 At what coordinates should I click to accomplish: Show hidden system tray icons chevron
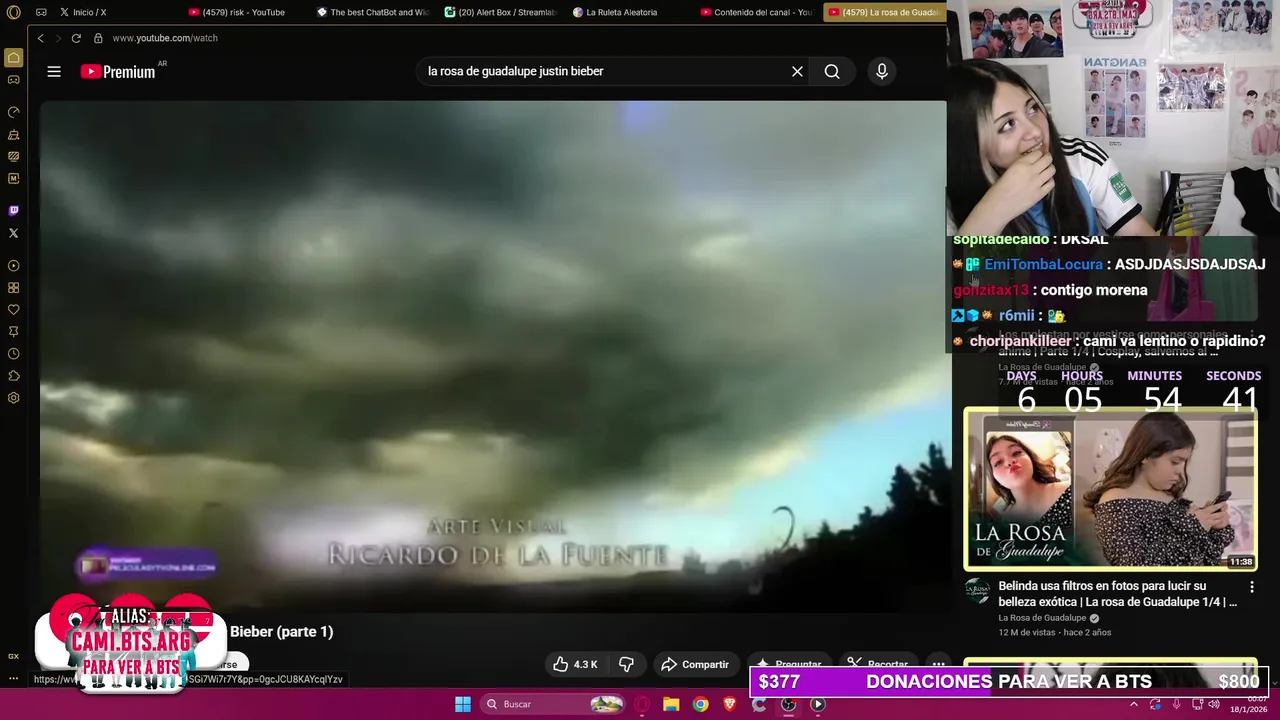[x=1133, y=704]
